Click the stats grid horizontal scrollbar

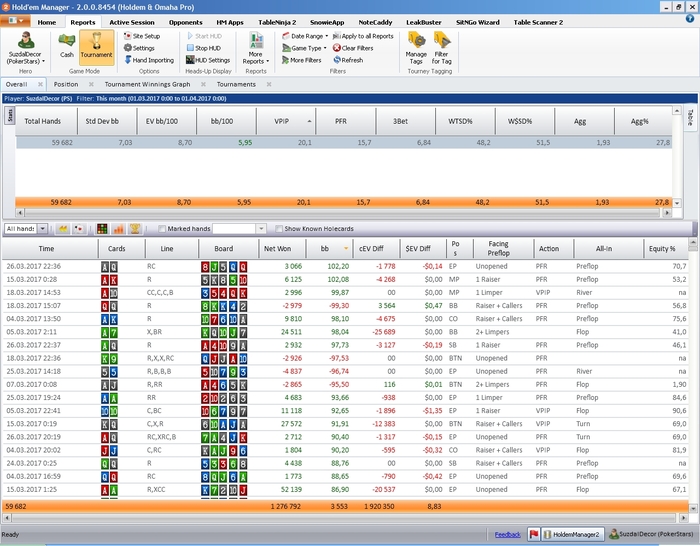click(x=343, y=213)
